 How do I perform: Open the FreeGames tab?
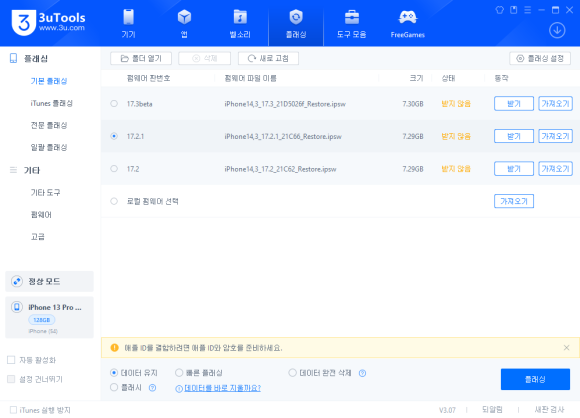click(408, 23)
